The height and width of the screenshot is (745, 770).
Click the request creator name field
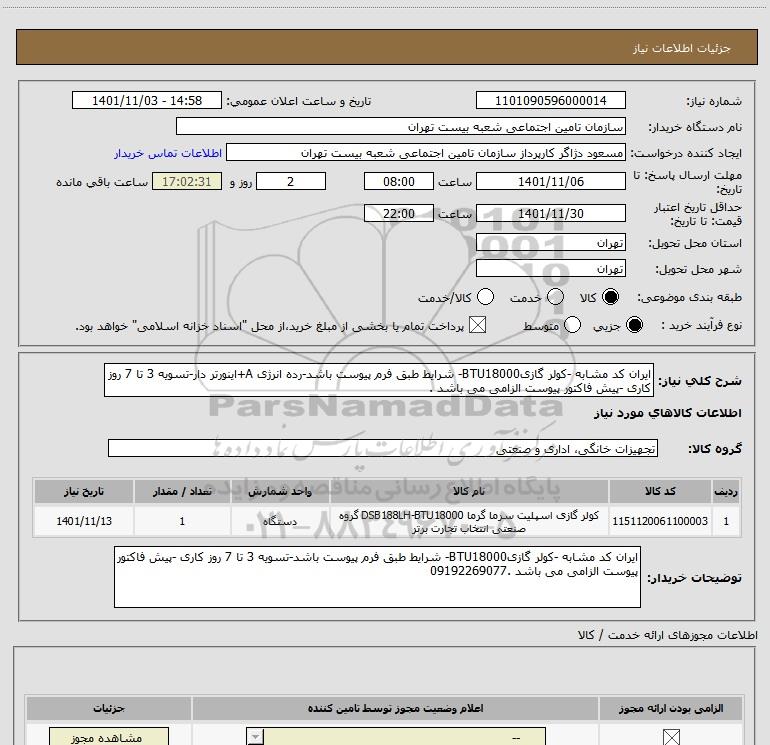tap(426, 153)
